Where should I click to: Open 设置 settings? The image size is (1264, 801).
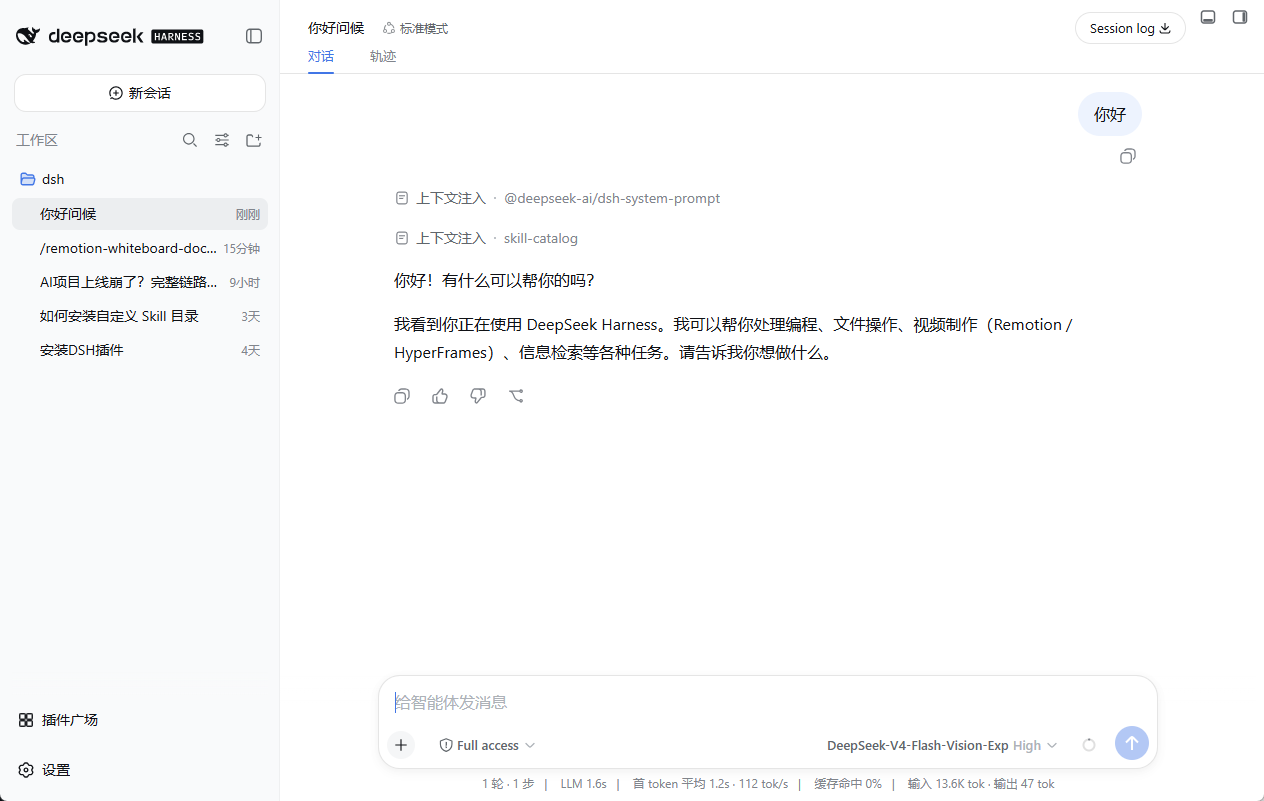point(44,770)
